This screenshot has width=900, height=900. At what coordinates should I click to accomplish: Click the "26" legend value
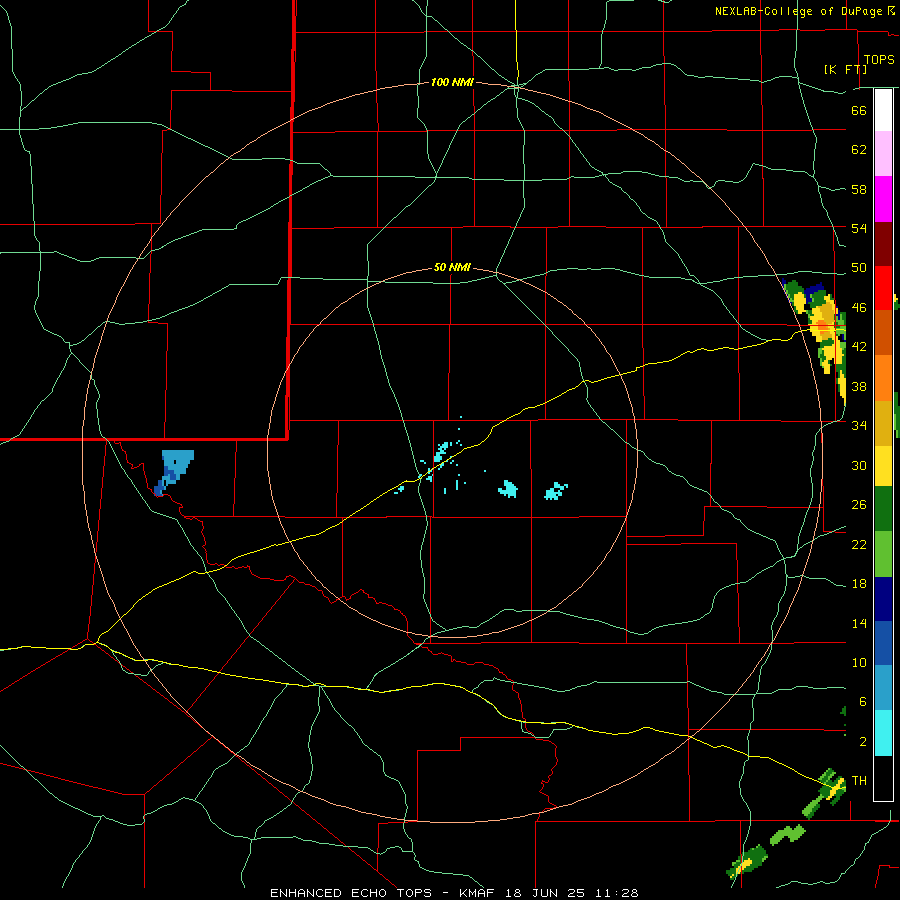point(859,505)
